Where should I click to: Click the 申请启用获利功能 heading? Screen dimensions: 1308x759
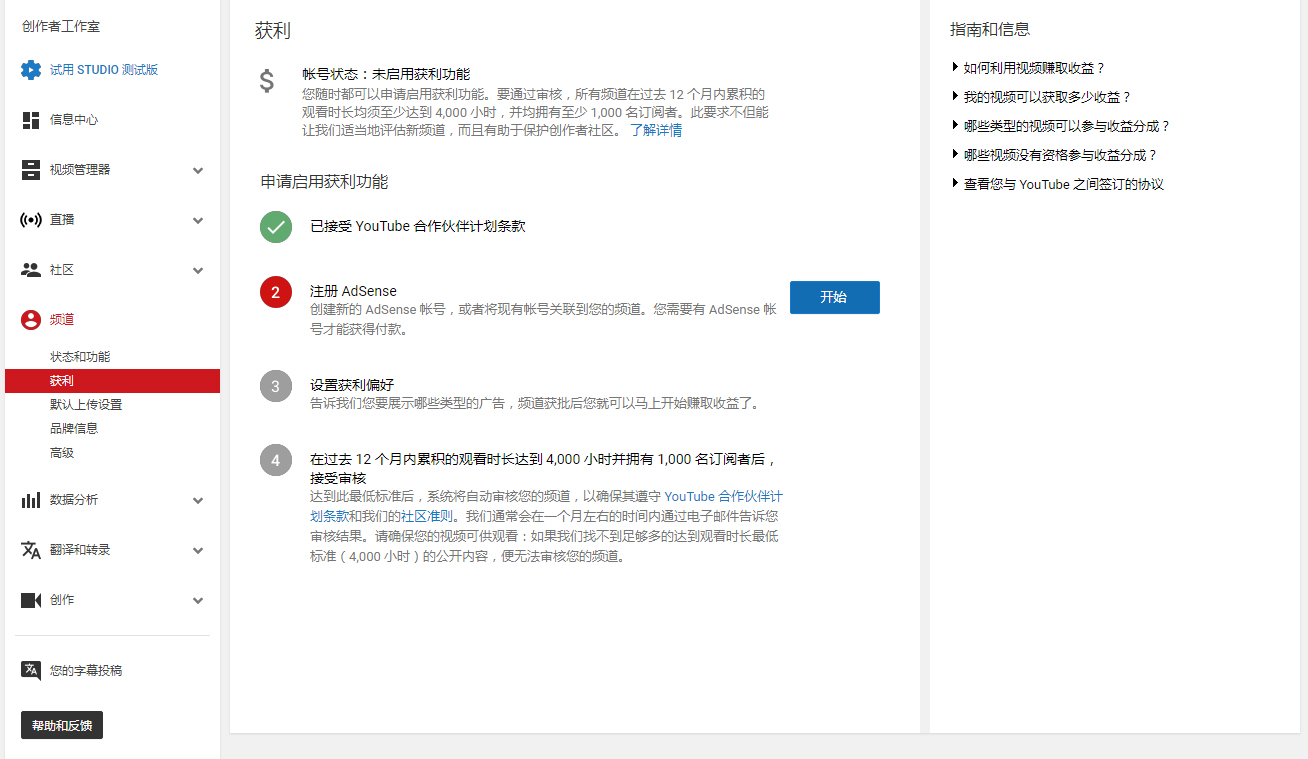point(324,182)
